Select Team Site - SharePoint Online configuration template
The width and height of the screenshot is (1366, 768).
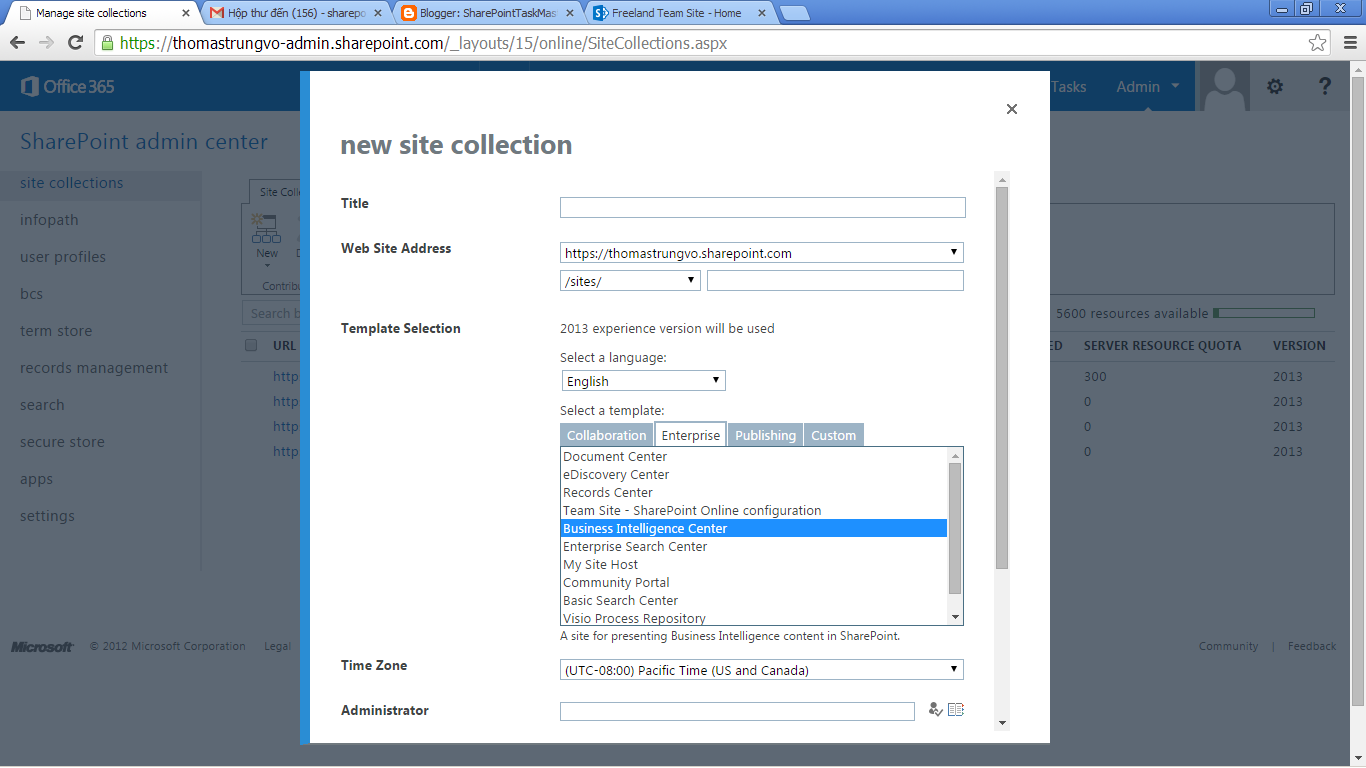[x=754, y=511]
